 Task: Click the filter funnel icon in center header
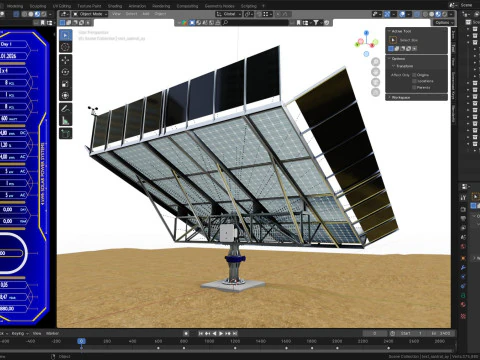[316, 23]
